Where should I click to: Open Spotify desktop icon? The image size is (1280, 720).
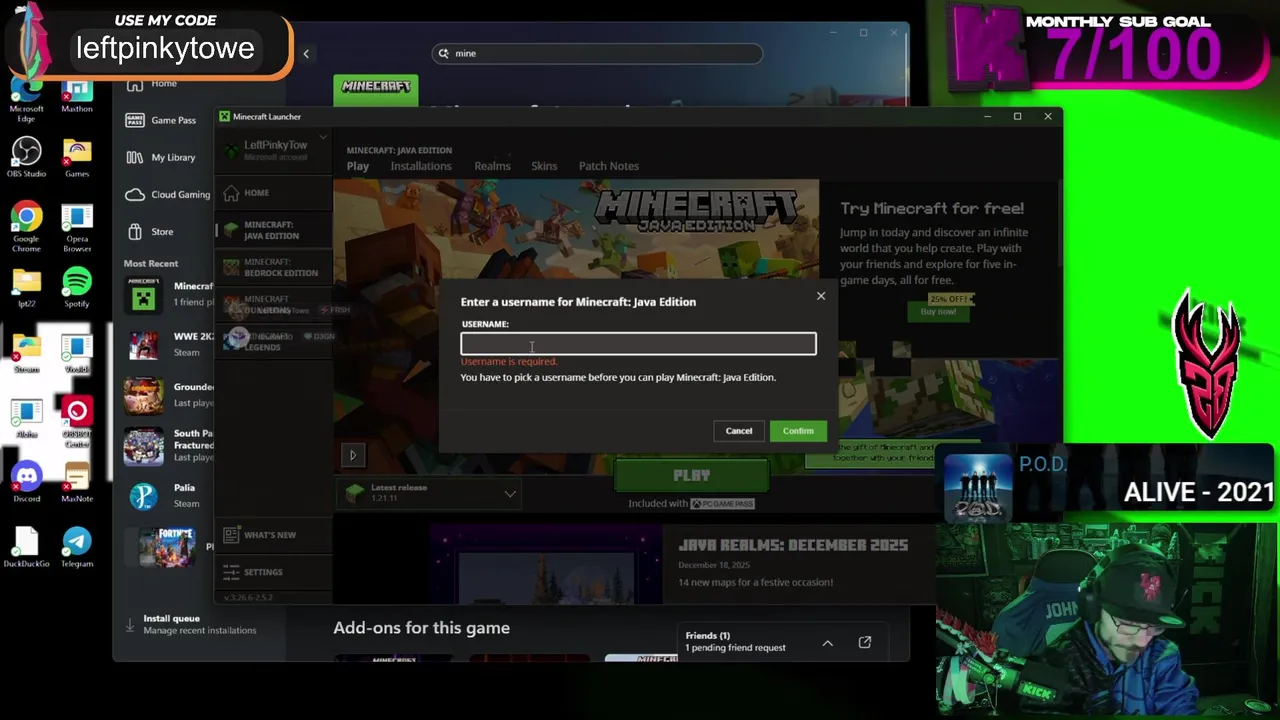pos(77,288)
